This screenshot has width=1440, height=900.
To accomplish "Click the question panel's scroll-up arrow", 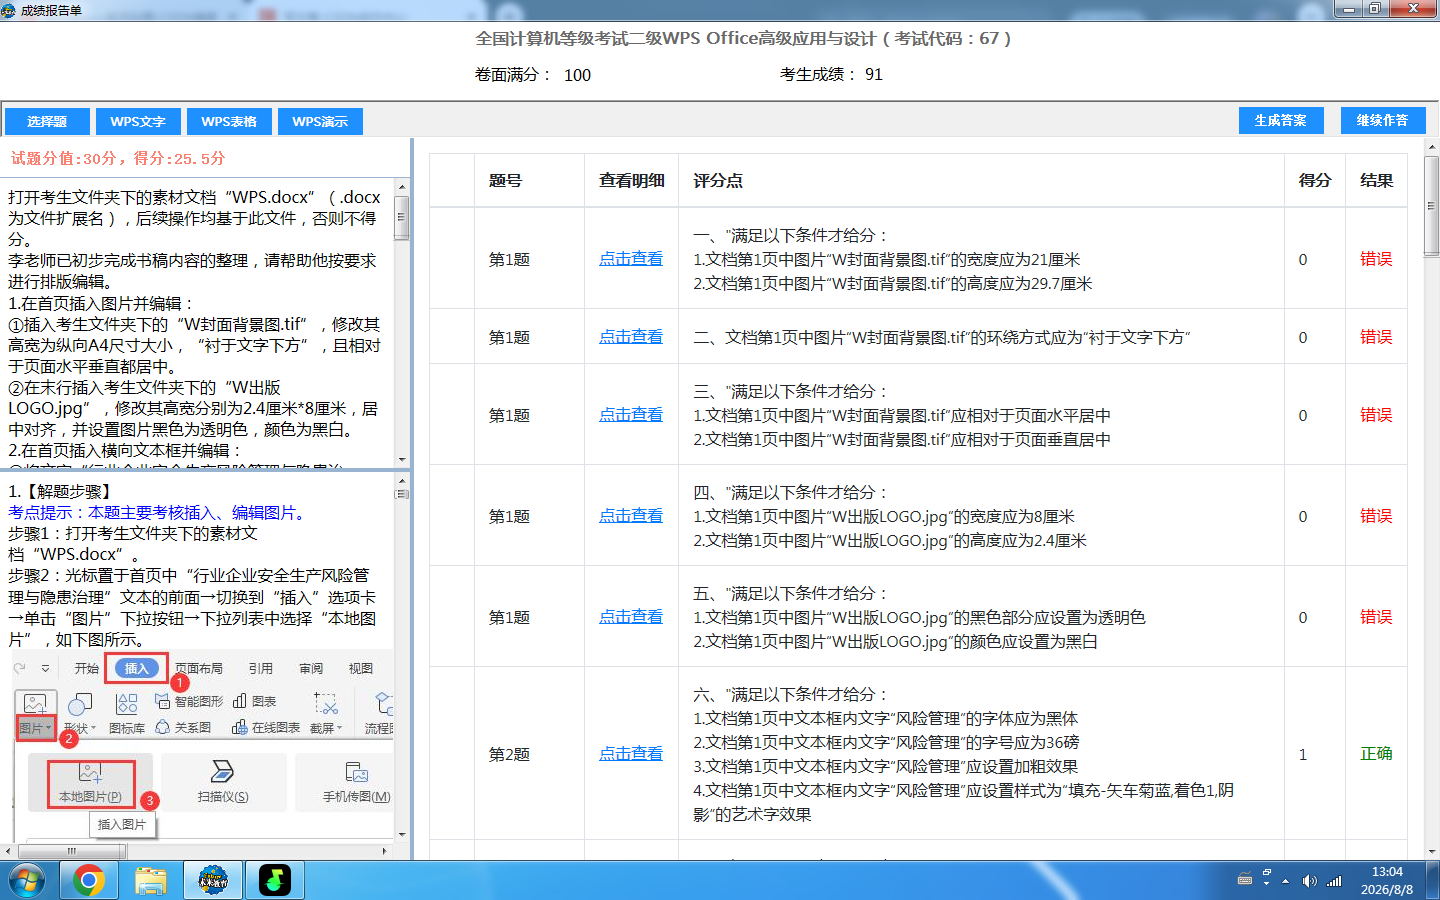I will [402, 186].
